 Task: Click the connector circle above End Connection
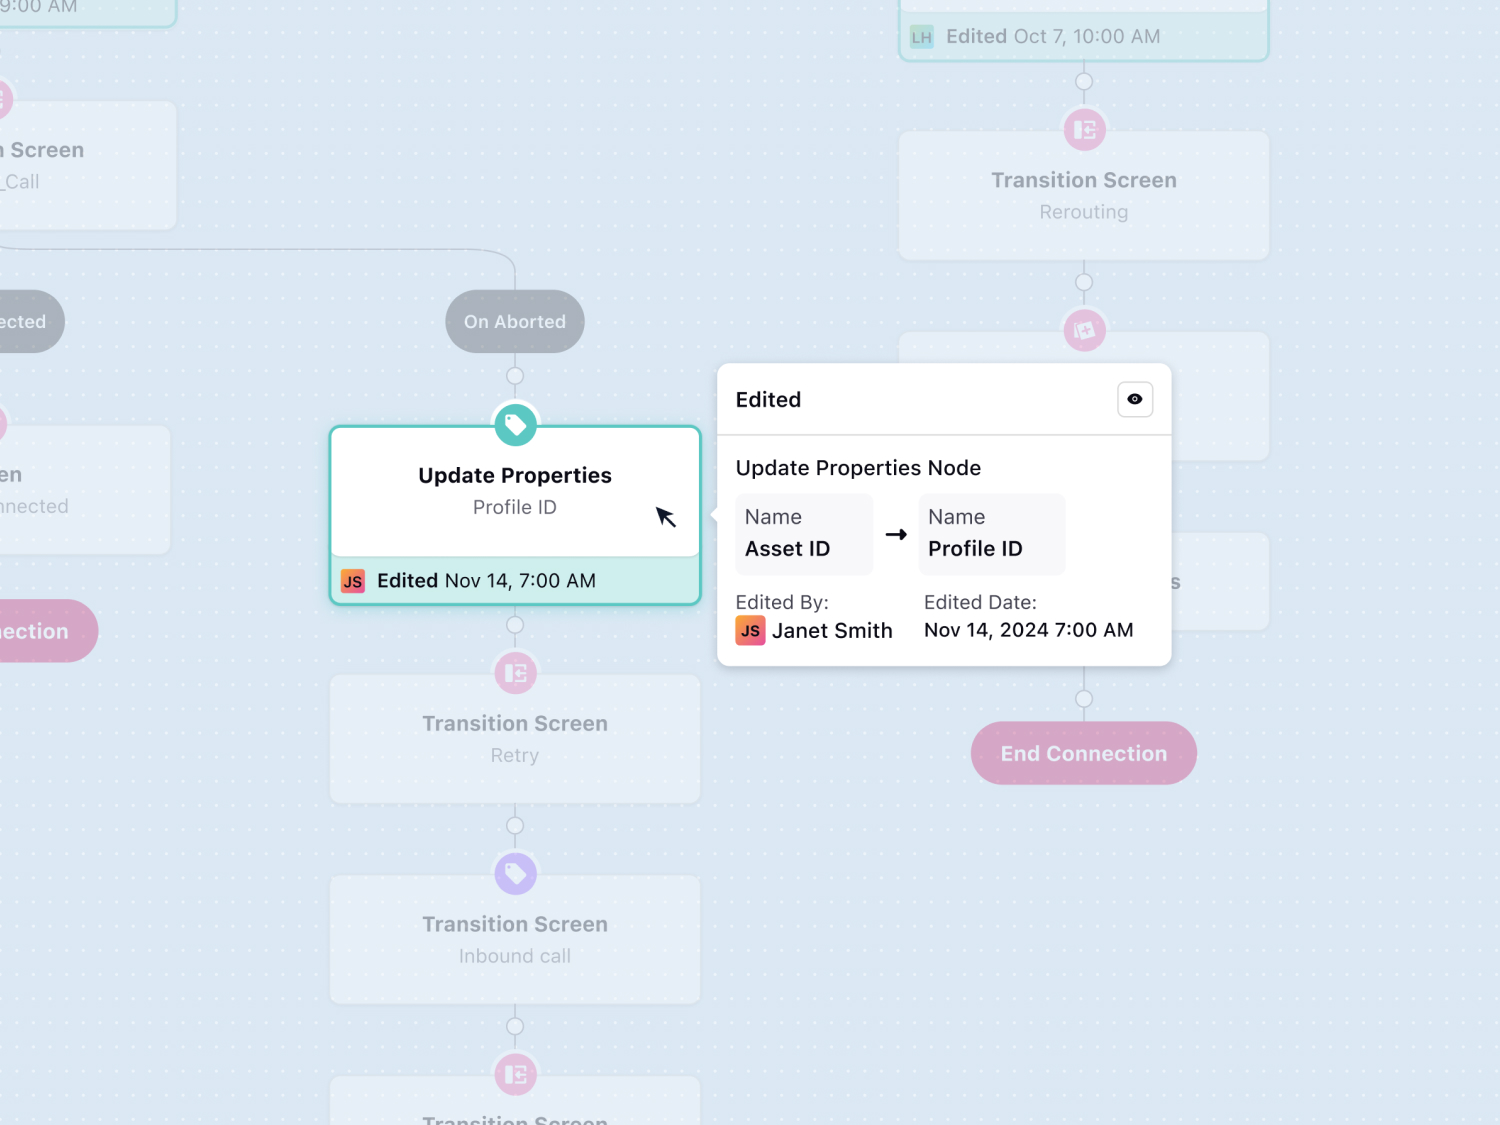pyautogui.click(x=1084, y=699)
